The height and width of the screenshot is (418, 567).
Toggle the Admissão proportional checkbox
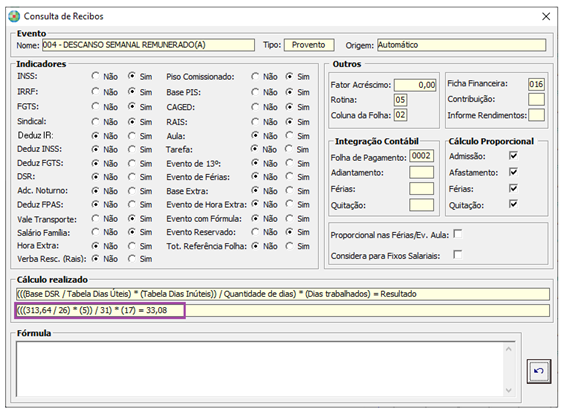[x=513, y=156]
